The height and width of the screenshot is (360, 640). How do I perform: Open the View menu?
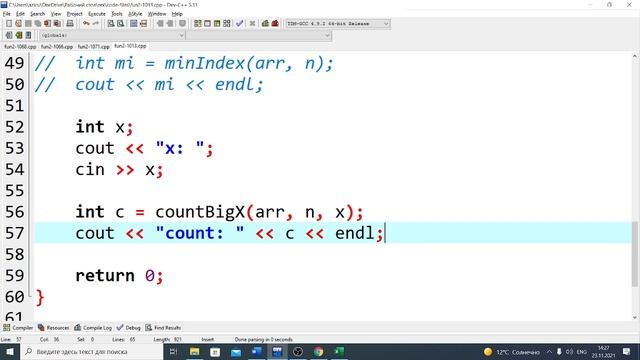56,14
